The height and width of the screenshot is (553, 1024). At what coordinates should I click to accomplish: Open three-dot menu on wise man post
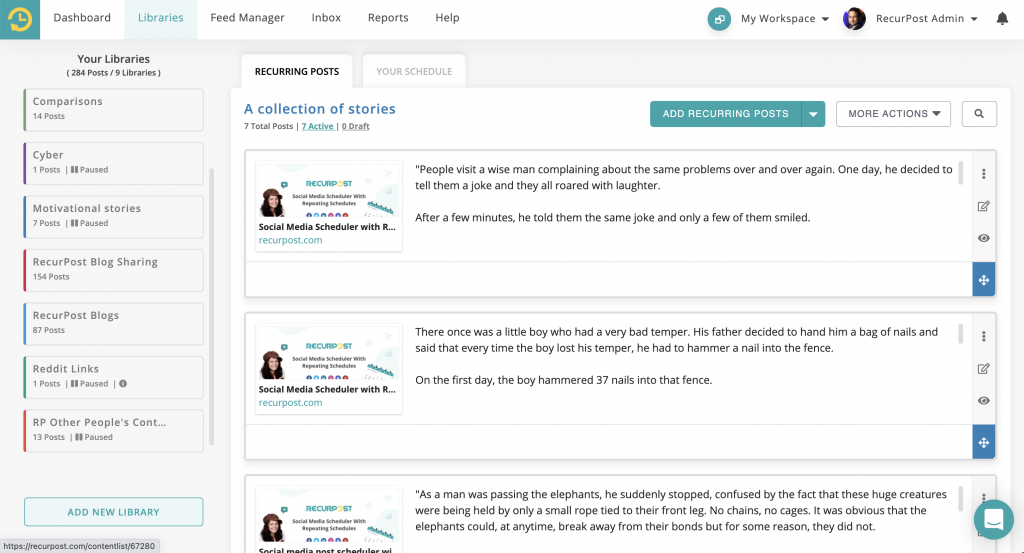pos(984,174)
